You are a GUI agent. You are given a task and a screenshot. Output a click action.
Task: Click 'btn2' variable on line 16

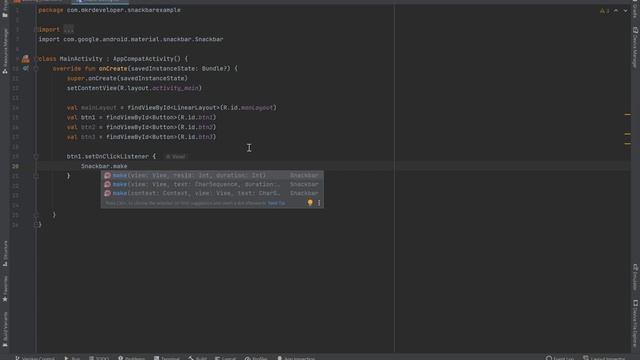[x=88, y=127]
